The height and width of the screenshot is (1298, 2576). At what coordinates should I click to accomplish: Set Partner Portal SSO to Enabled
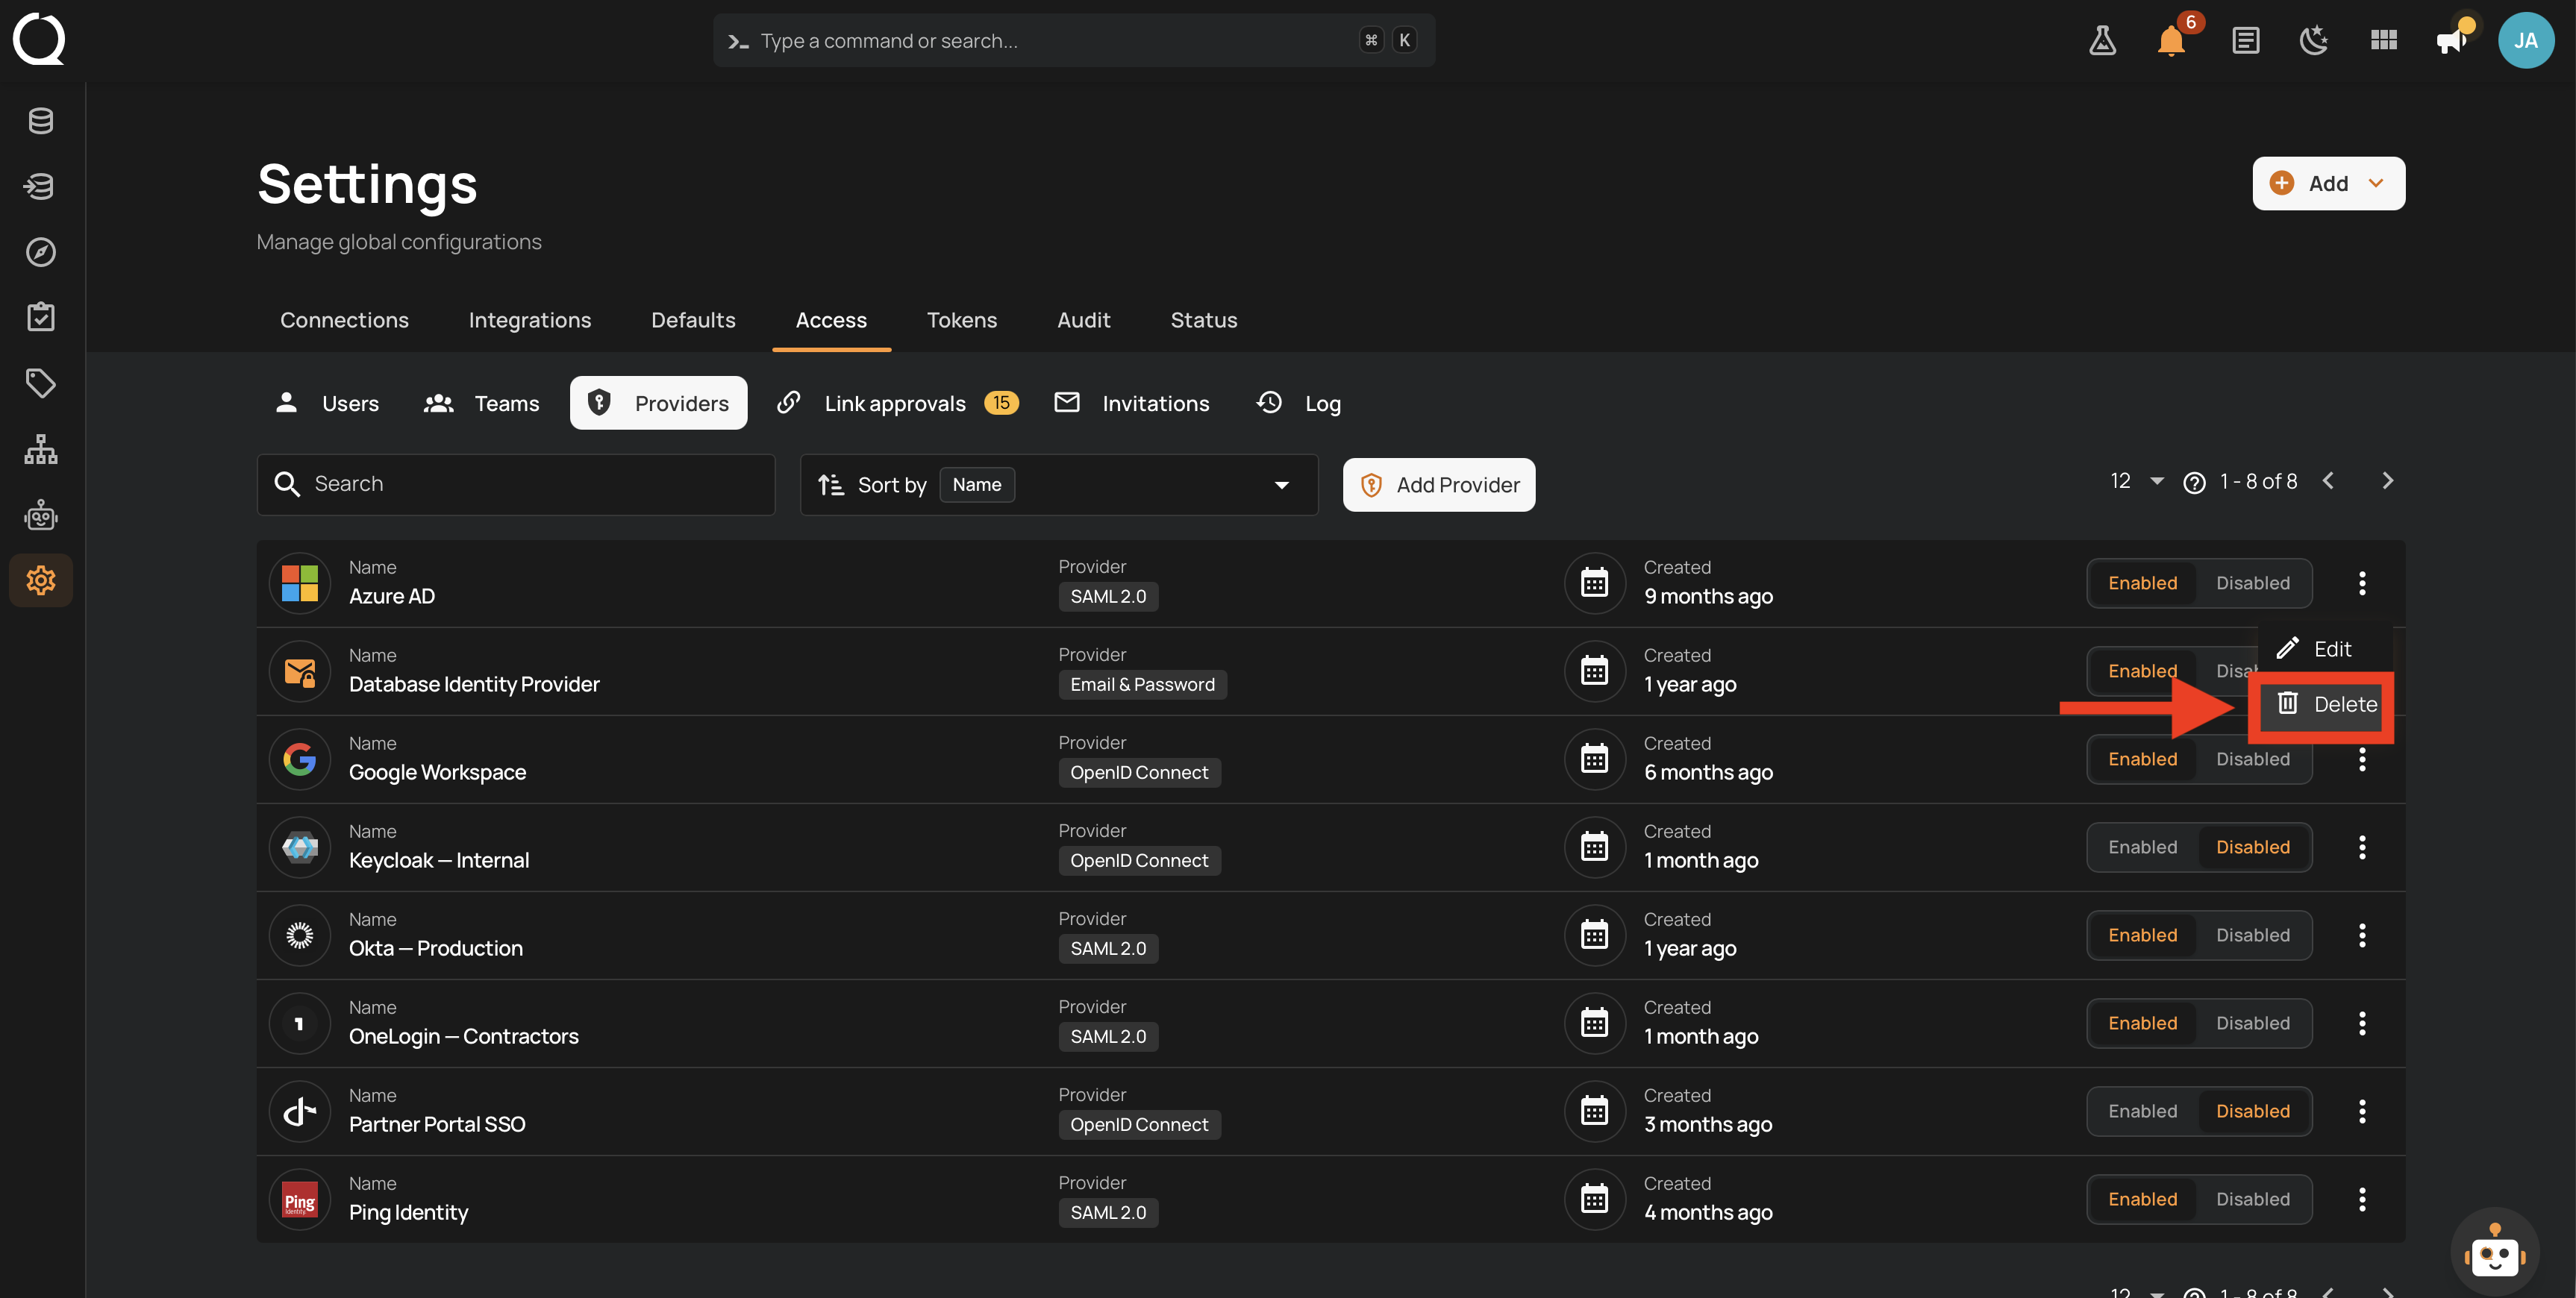2142,1111
